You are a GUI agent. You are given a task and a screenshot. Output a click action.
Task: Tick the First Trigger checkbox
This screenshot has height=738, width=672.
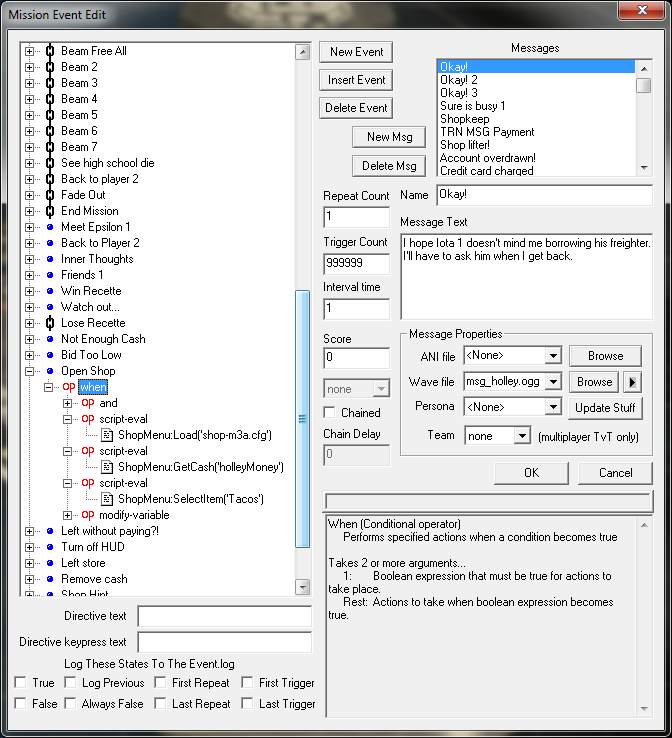pos(247,682)
